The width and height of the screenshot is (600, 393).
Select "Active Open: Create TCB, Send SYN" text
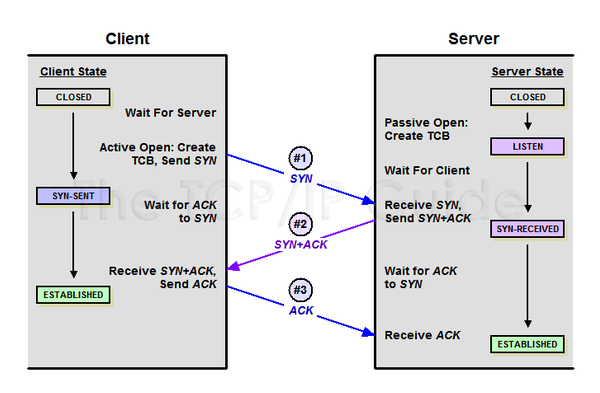tap(158, 154)
